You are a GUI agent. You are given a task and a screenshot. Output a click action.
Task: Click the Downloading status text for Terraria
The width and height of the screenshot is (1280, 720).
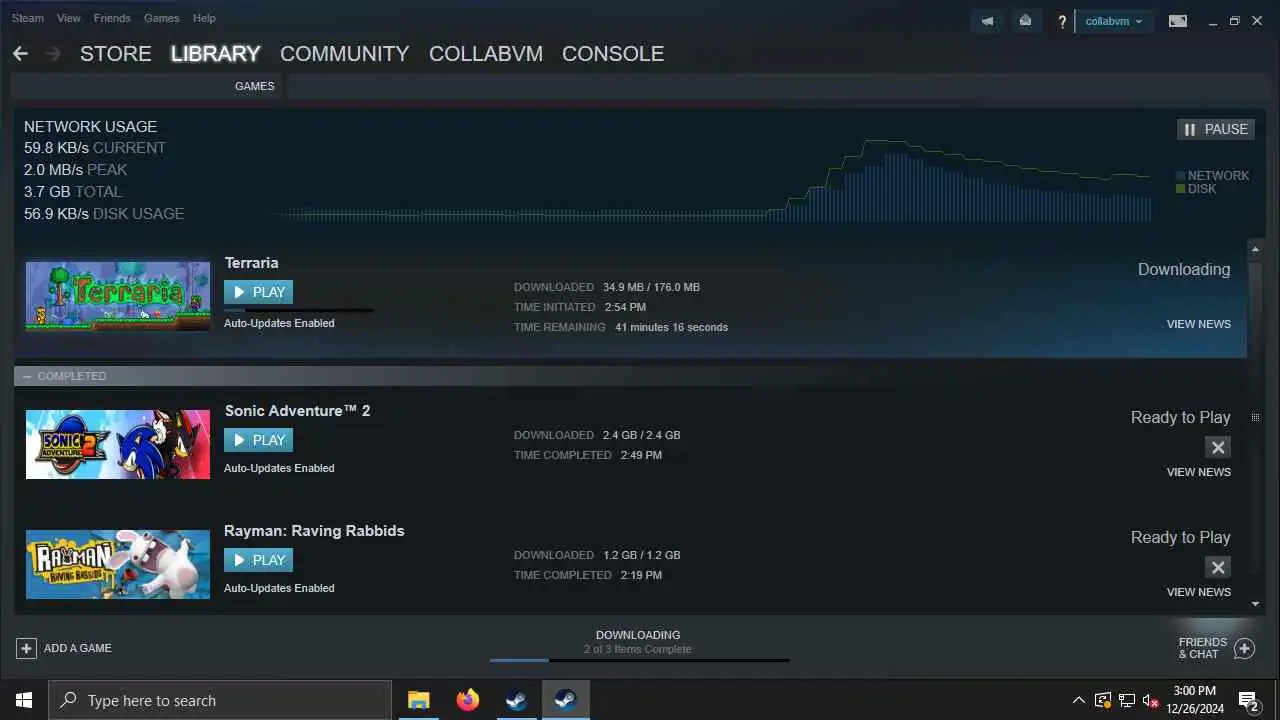coord(1184,269)
